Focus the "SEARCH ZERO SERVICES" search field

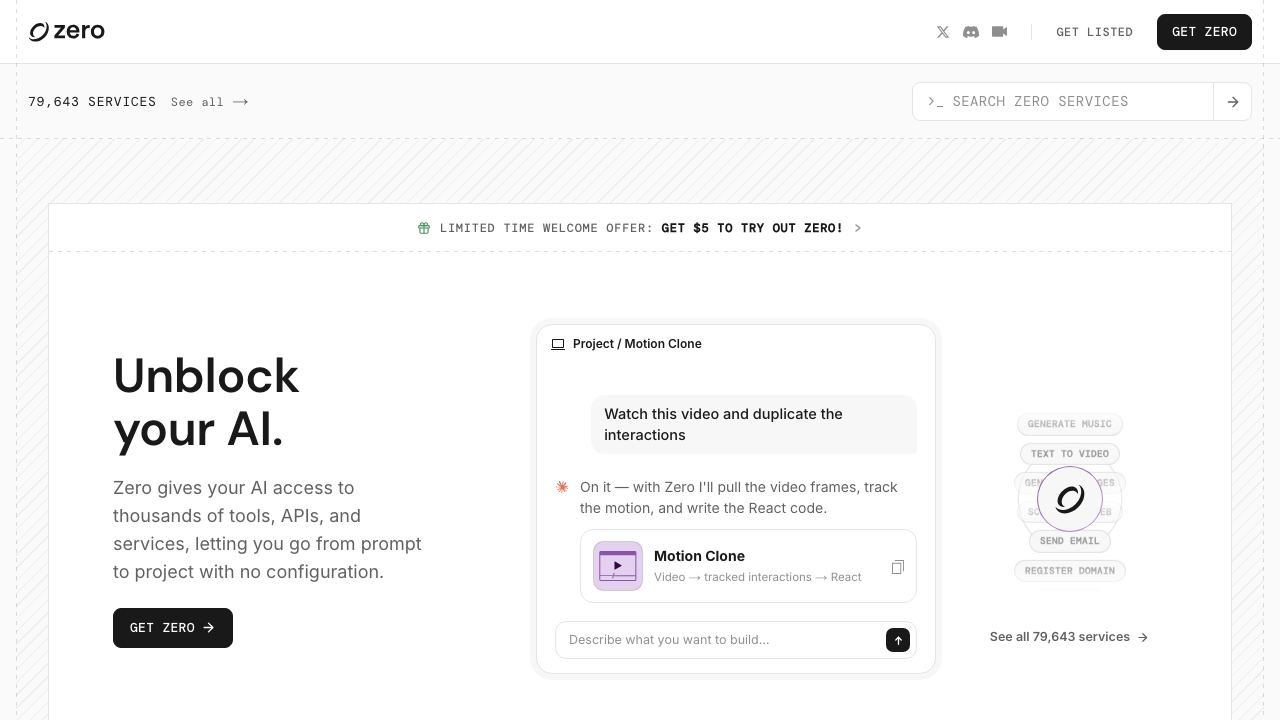[1063, 102]
